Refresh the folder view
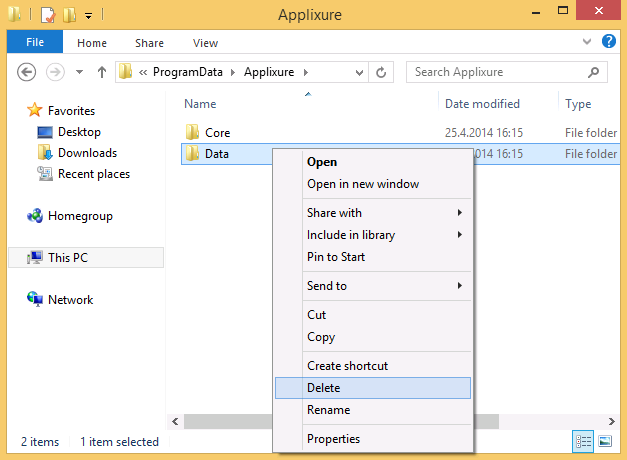 pyautogui.click(x=381, y=72)
